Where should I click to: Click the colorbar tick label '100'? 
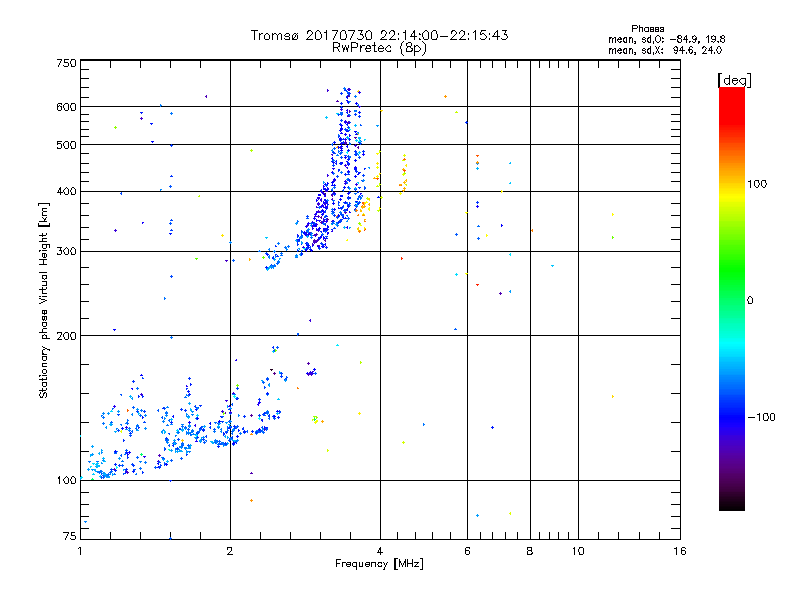pos(757,184)
